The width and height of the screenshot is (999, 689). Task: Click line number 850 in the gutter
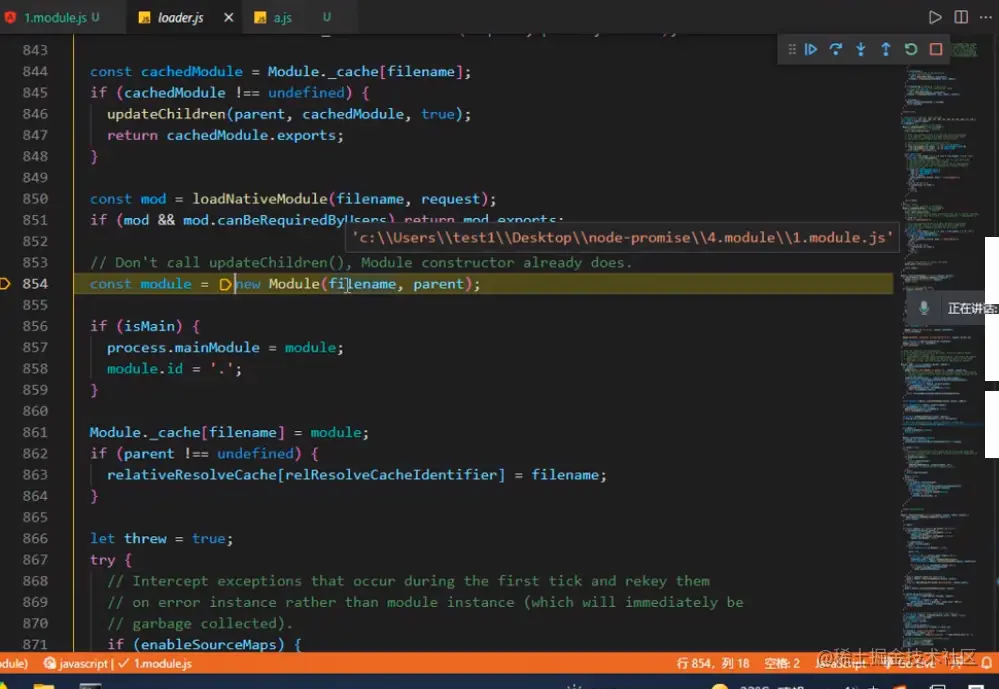click(x=35, y=199)
